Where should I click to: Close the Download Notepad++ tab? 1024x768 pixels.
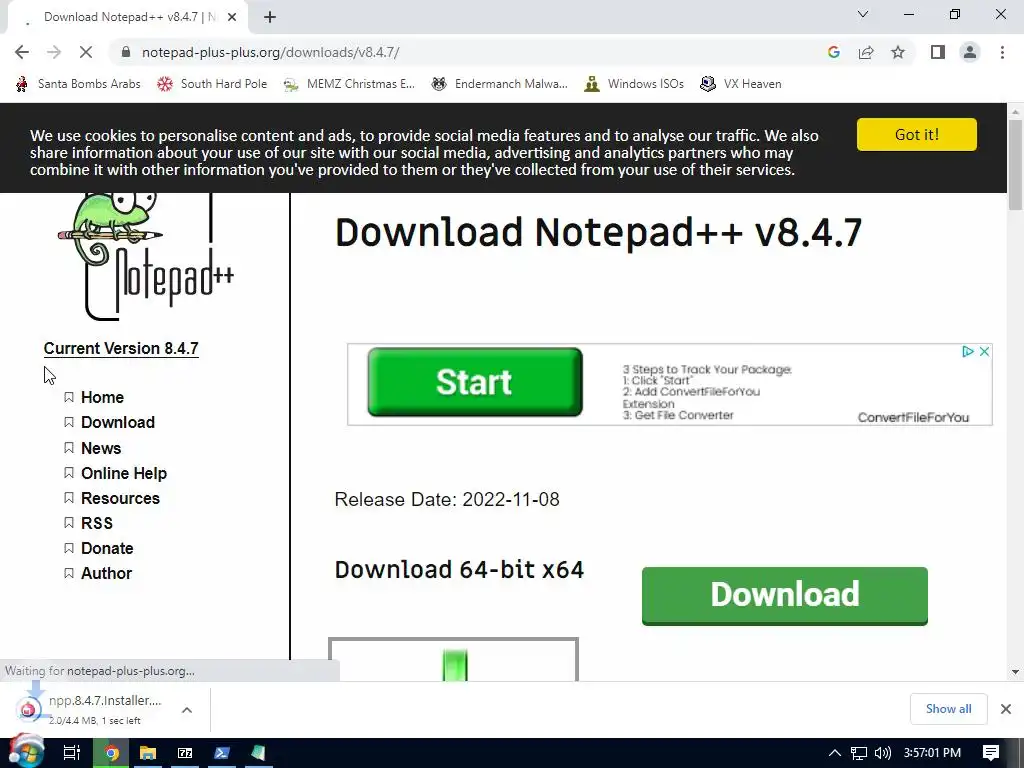click(x=232, y=17)
